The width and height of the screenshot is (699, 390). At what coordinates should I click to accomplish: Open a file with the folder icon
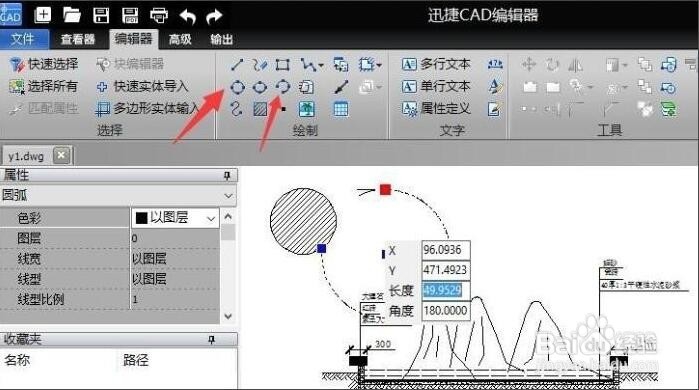[71, 15]
